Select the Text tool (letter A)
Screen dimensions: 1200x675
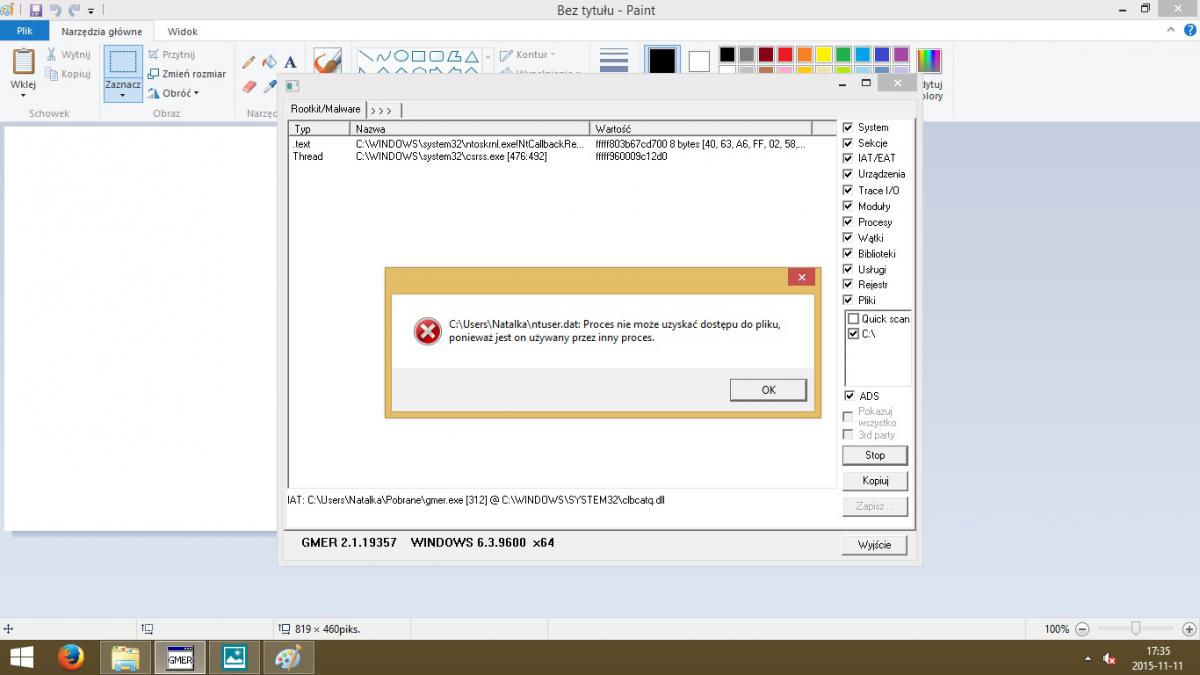coord(290,62)
